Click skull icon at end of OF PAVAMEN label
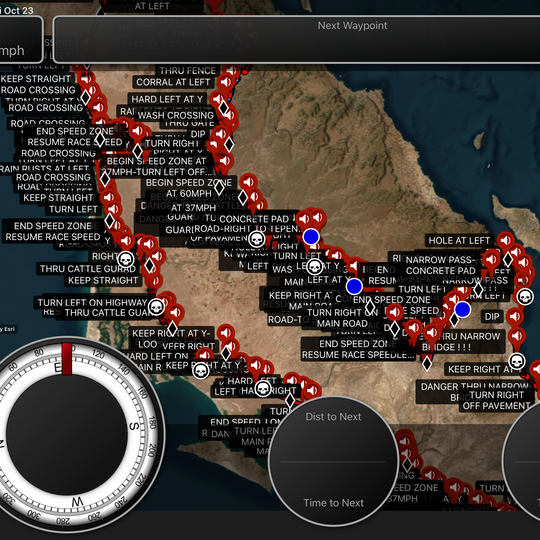Screen dimensions: 540x540 click(257, 239)
